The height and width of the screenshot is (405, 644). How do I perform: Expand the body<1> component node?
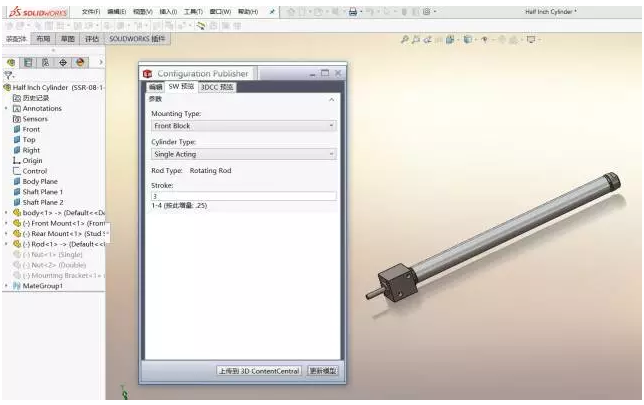(6, 213)
